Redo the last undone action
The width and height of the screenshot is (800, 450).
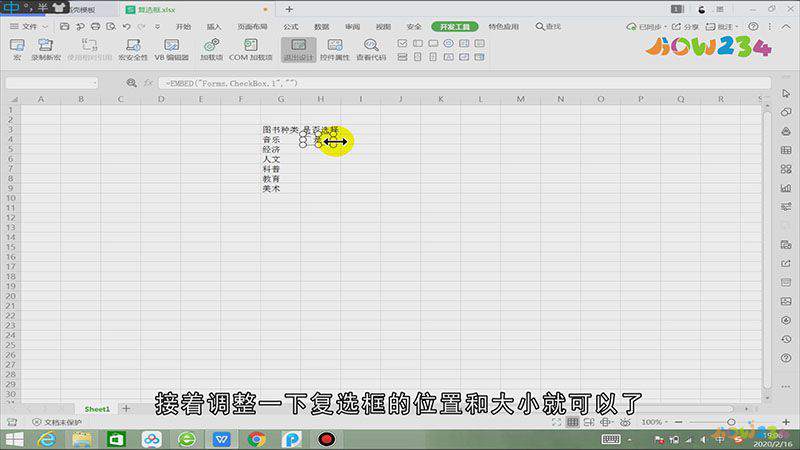point(141,26)
